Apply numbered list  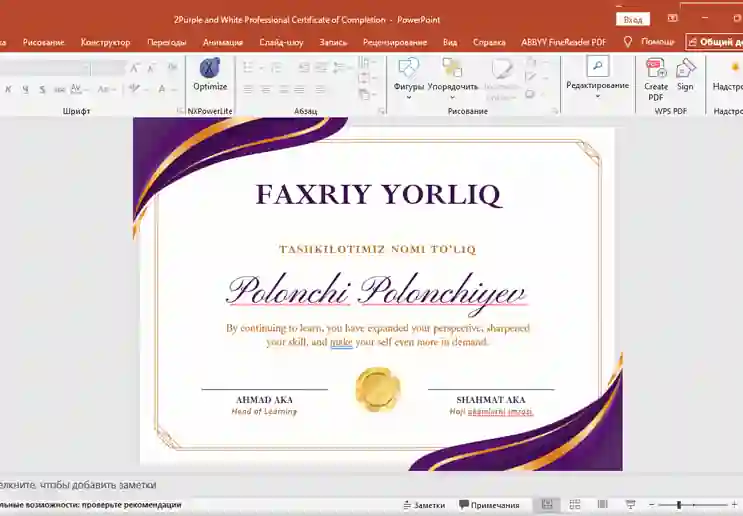coord(277,68)
